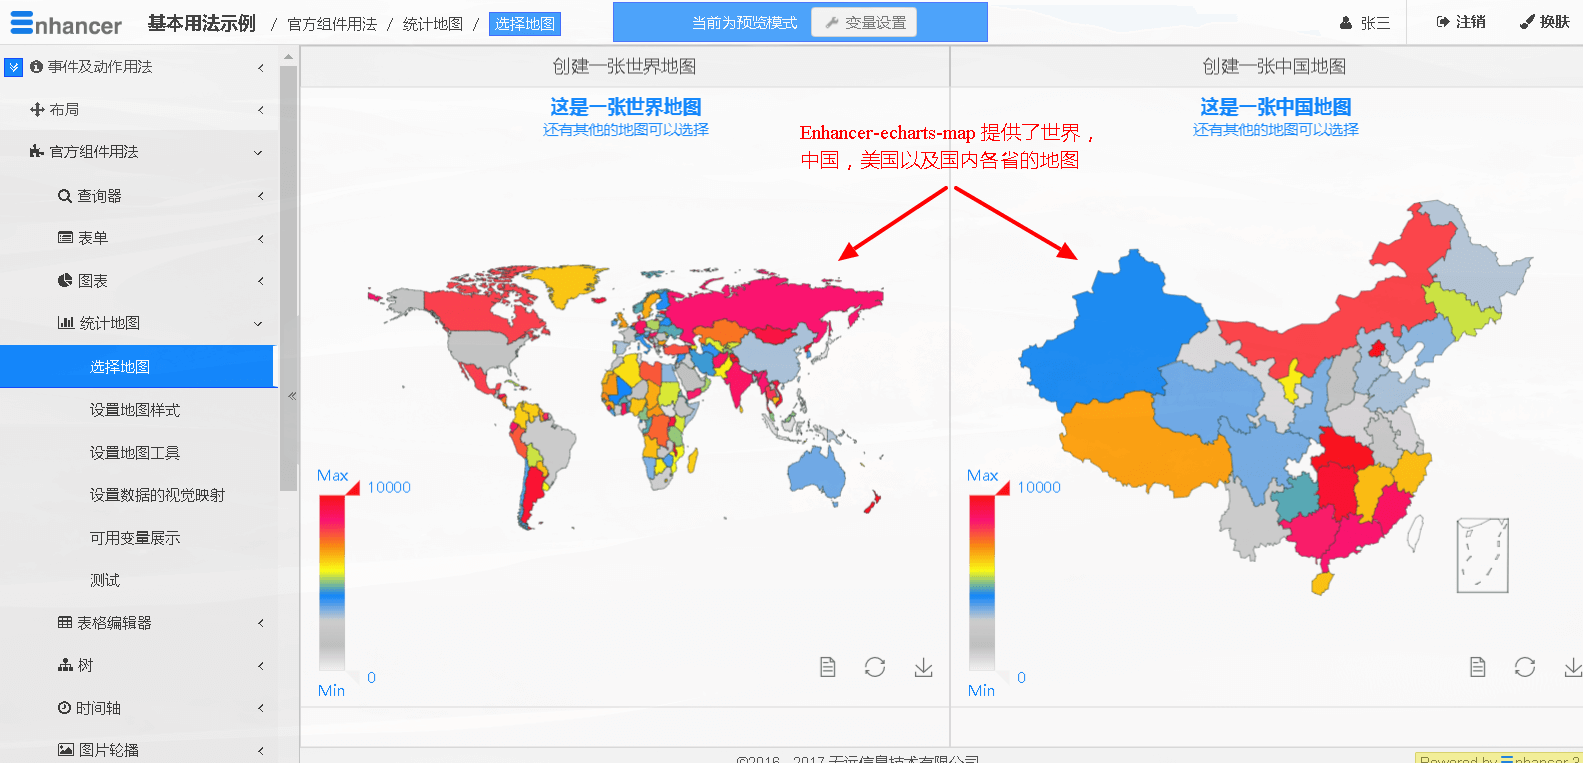
Task: Click the user icon for 张三
Action: [x=1346, y=23]
